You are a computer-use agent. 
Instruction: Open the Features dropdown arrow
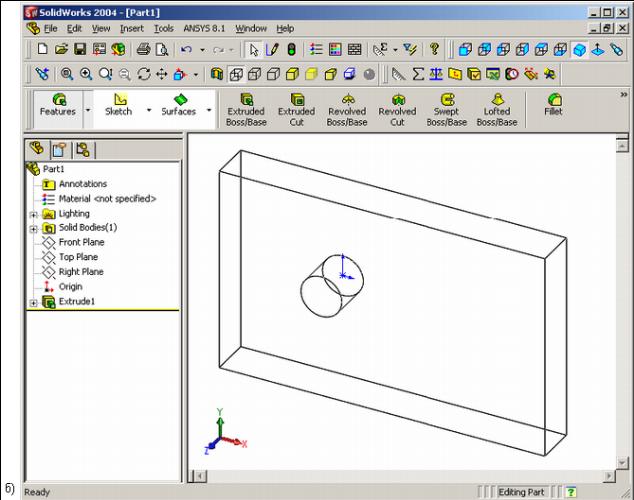(x=88, y=110)
